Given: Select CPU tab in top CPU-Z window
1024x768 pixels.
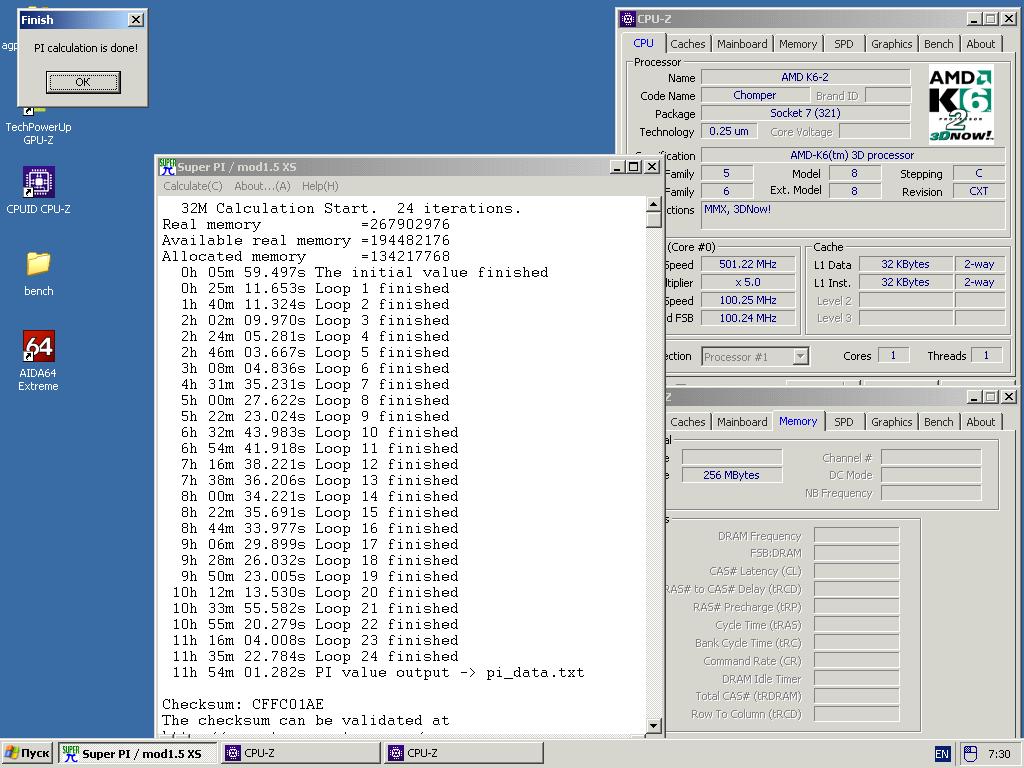Looking at the screenshot, I should point(643,42).
